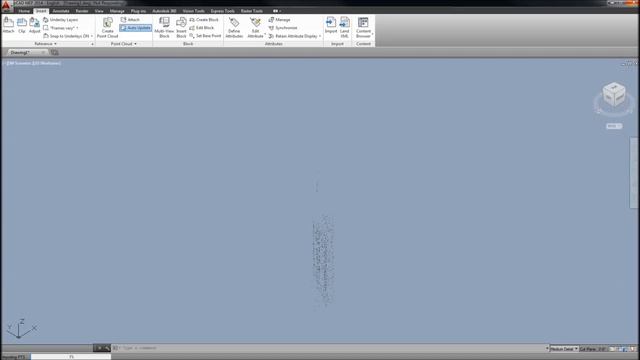The image size is (640, 360).
Task: Open the Medium Detail dropdown
Action: coord(564,349)
